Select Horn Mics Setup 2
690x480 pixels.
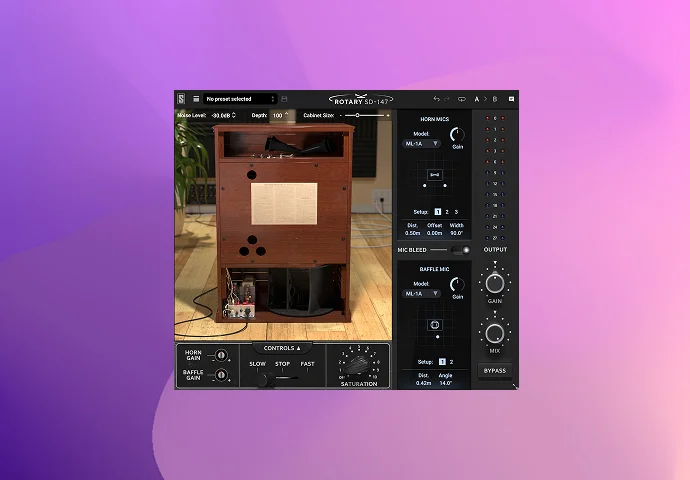447,212
